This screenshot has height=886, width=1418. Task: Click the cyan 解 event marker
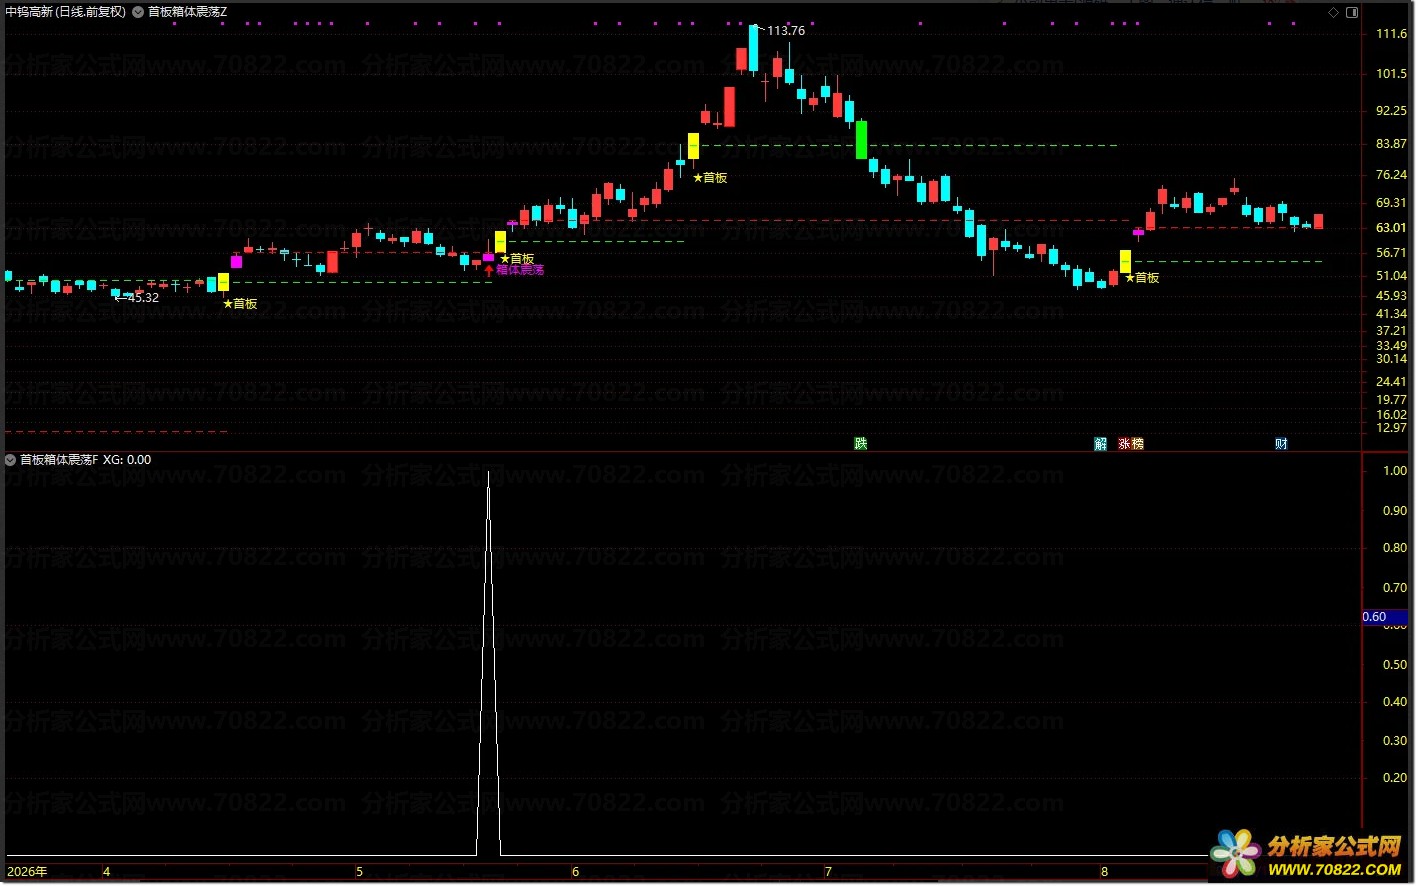coord(1100,444)
